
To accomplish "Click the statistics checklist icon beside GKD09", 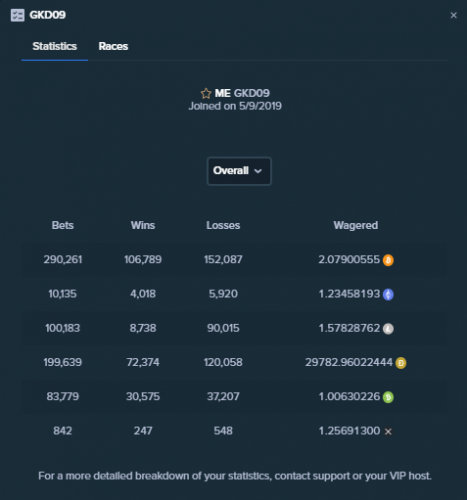I will tap(17, 15).
